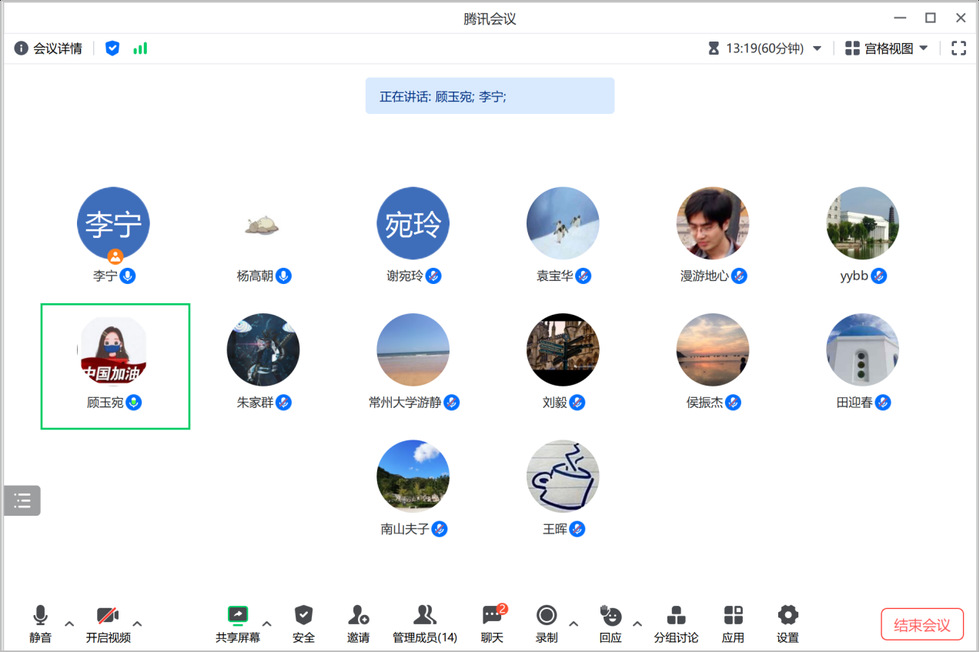Click the red 结束会议 button
Image resolution: width=979 pixels, height=652 pixels.
(x=922, y=625)
